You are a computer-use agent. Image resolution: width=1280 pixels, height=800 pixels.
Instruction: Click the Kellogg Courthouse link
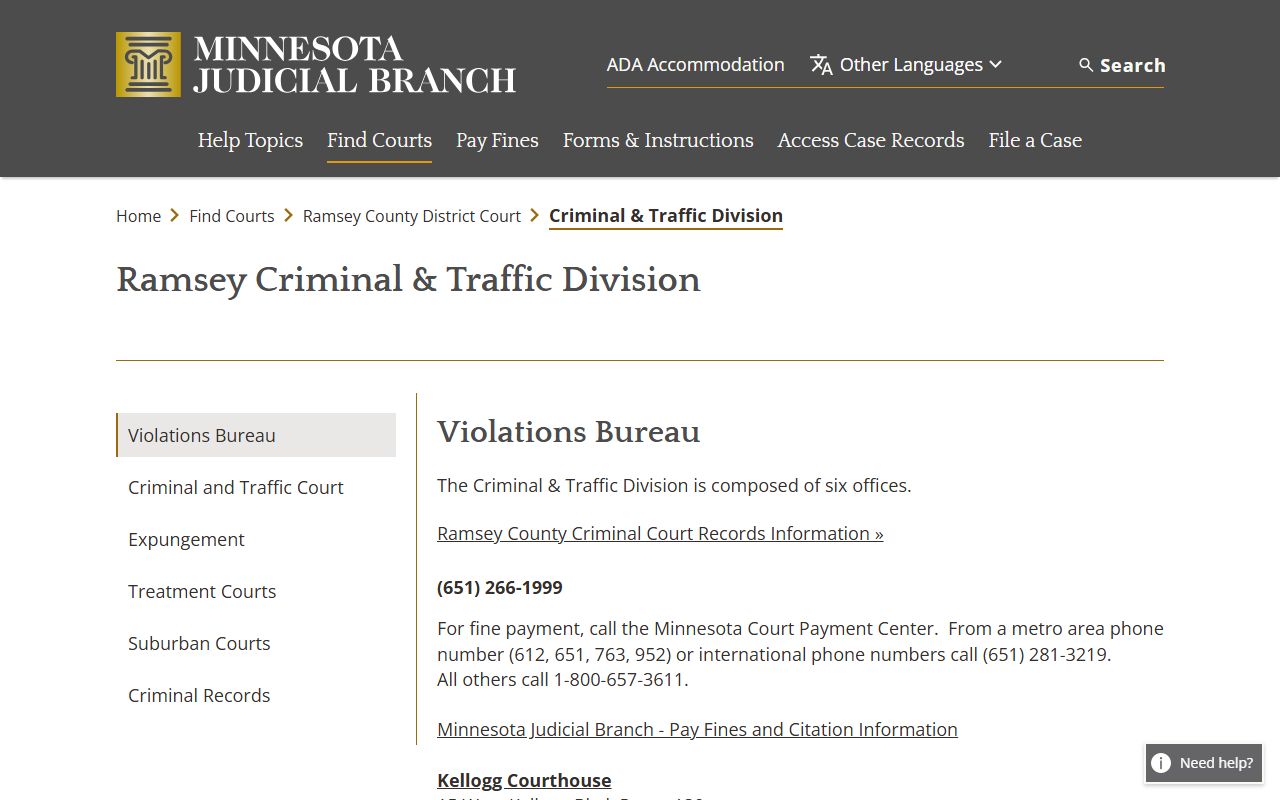pos(524,781)
